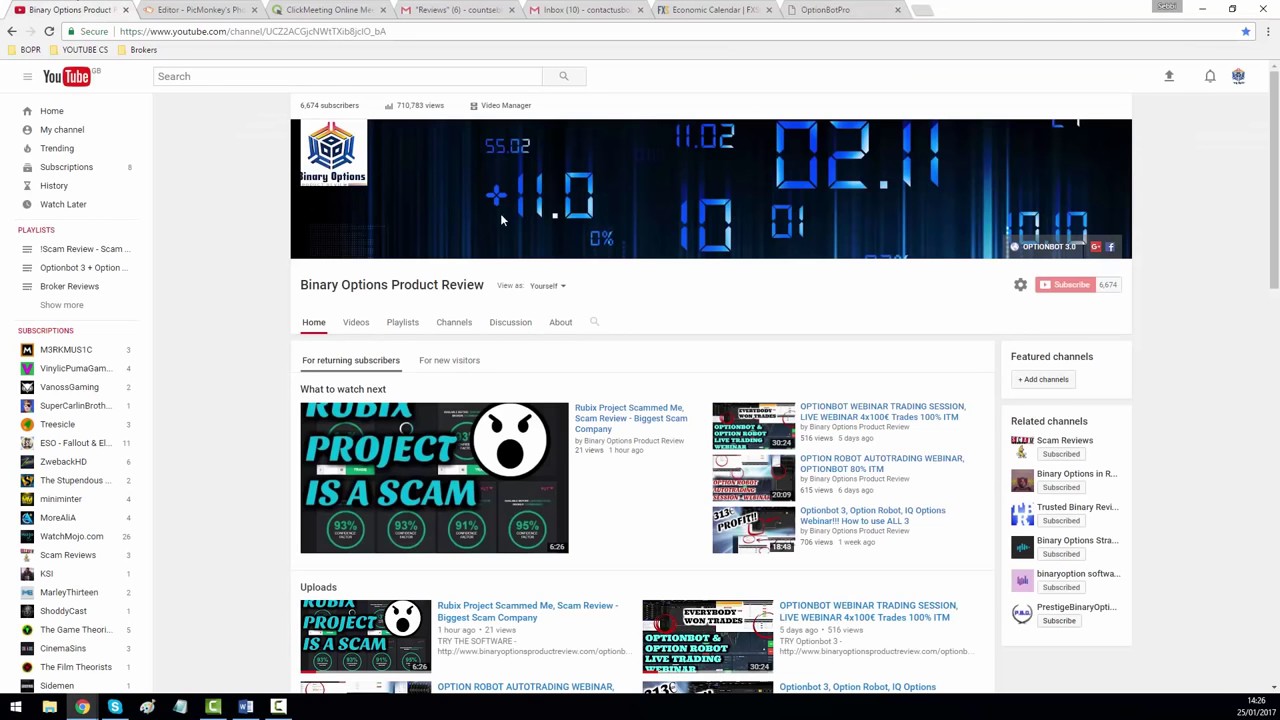1280x720 pixels.
Task: Open OPTIONBOT WEBINAR 30:24 video thumbnail
Action: [x=753, y=425]
